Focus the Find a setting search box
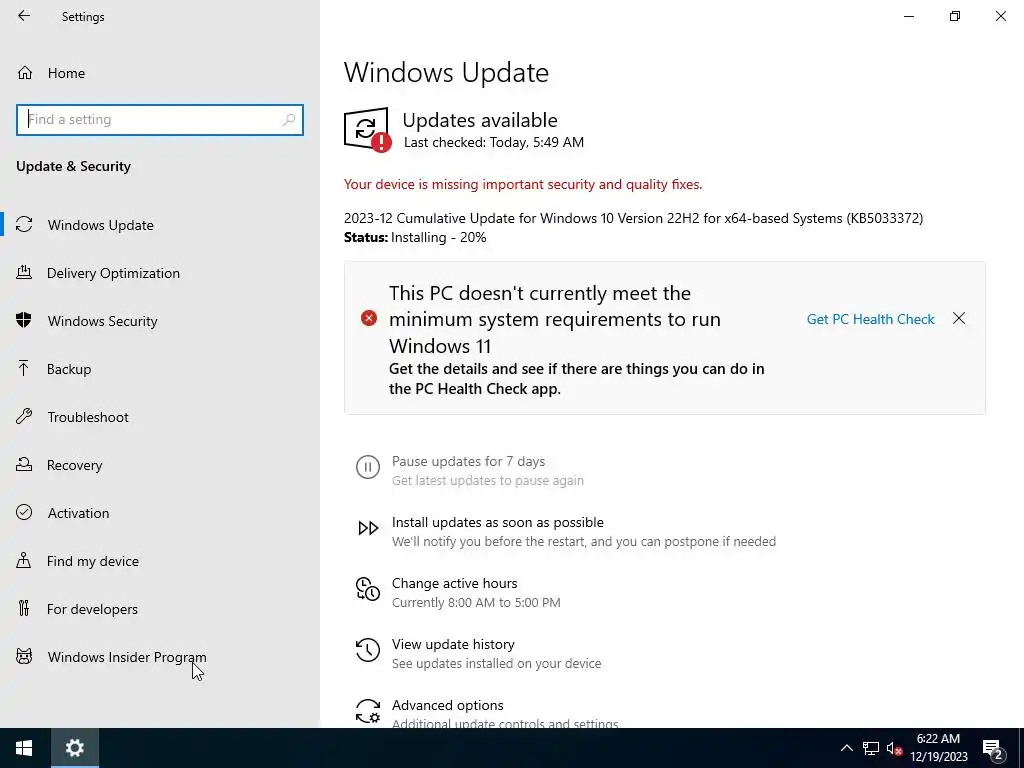The width and height of the screenshot is (1024, 768). tap(160, 120)
